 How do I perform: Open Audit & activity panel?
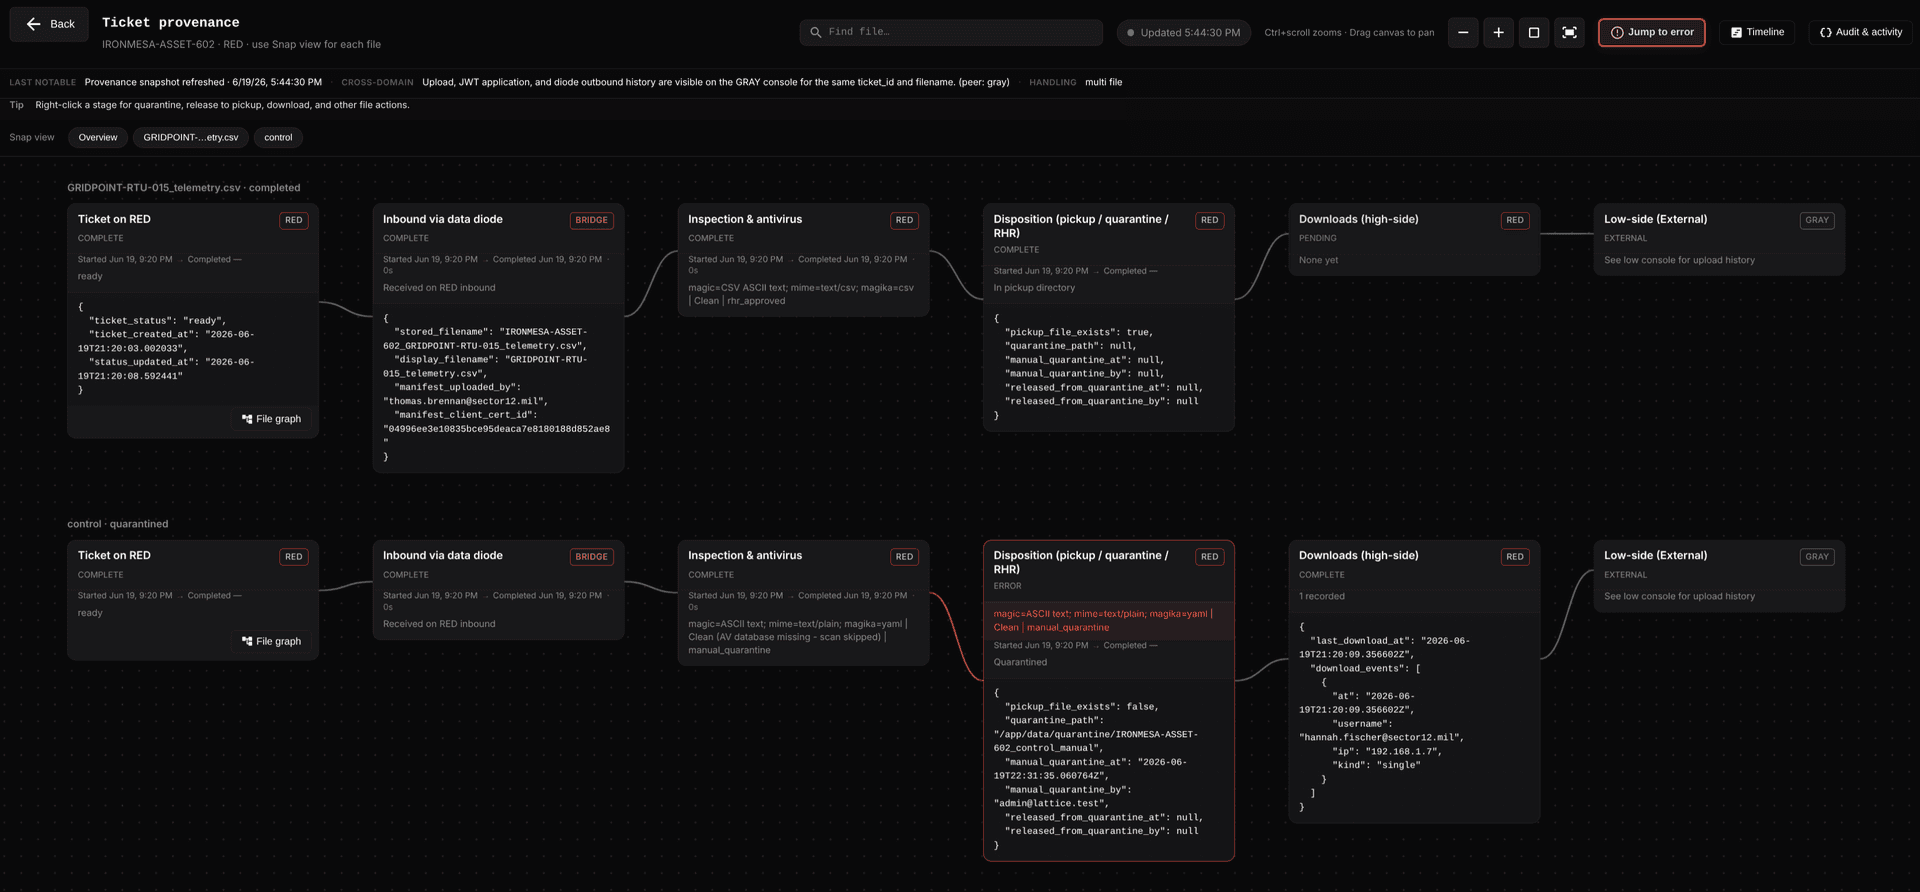coord(1860,32)
